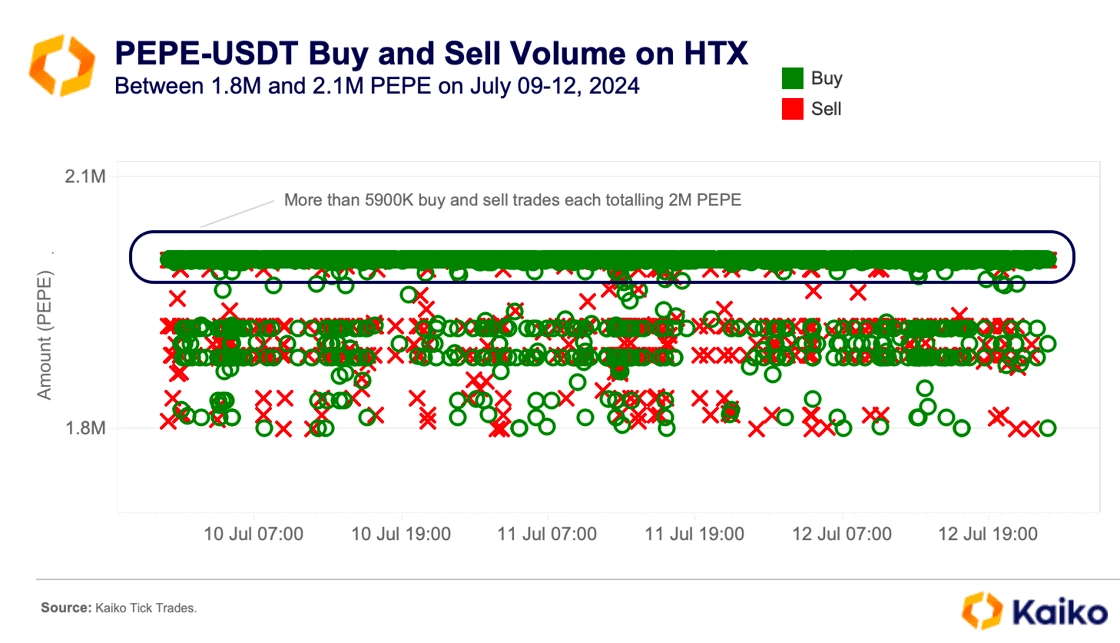Select the green Buy legend swatch

pyautogui.click(x=792, y=78)
